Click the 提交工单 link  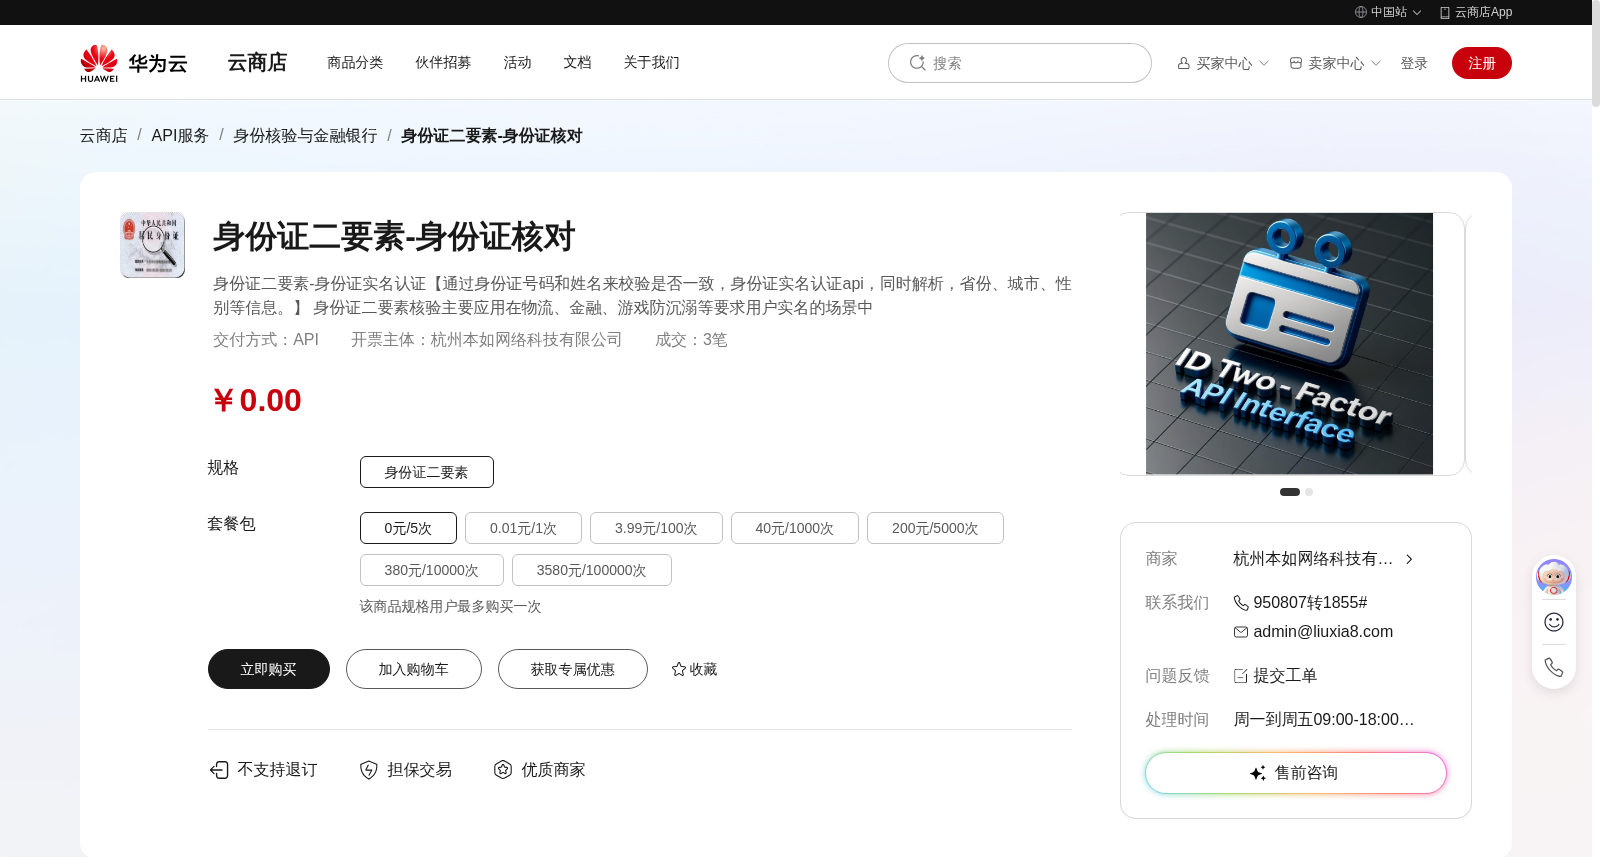pos(1285,676)
